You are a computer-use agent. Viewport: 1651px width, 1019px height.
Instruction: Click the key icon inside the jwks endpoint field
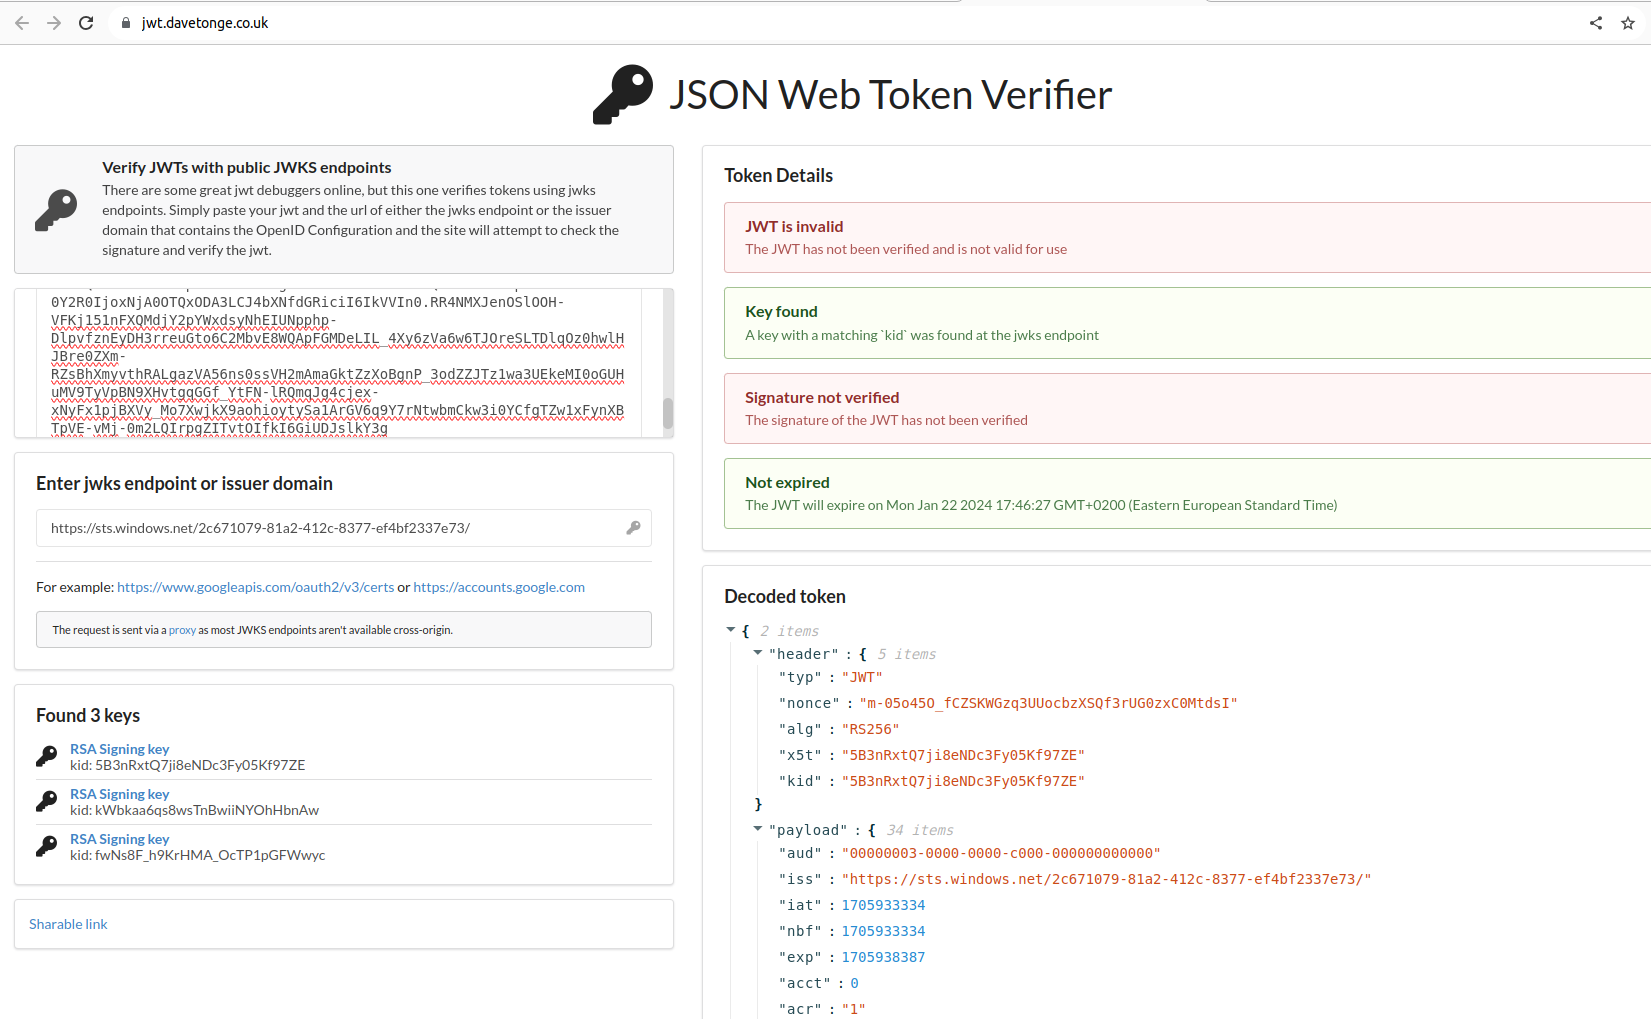click(634, 528)
